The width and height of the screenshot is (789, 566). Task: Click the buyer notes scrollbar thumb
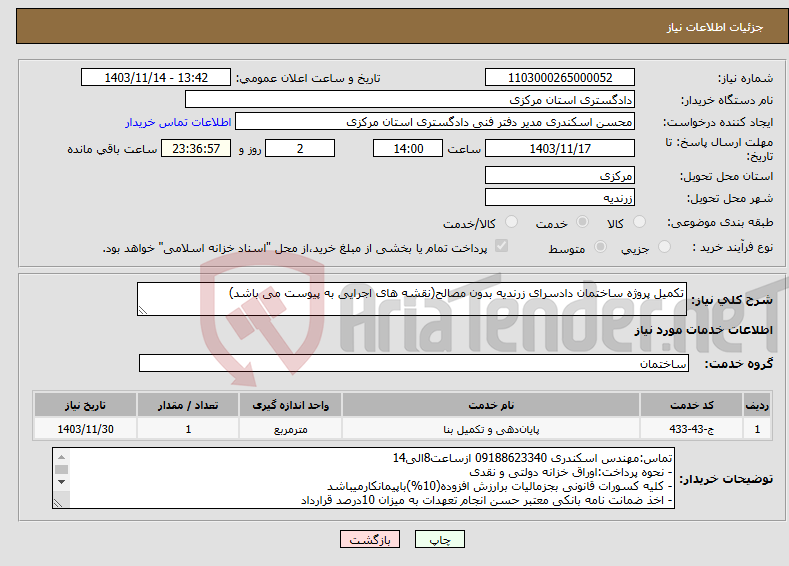click(61, 469)
